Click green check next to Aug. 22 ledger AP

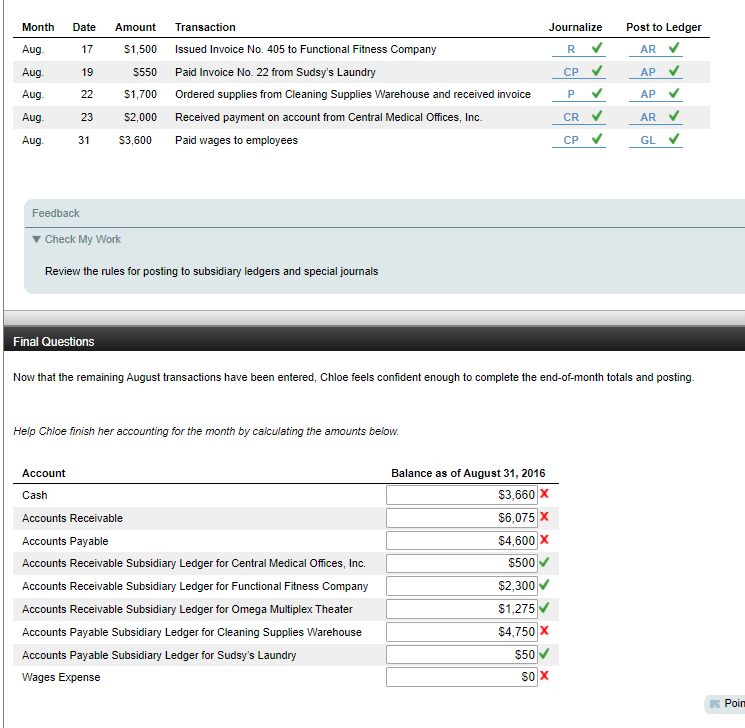pos(674,93)
